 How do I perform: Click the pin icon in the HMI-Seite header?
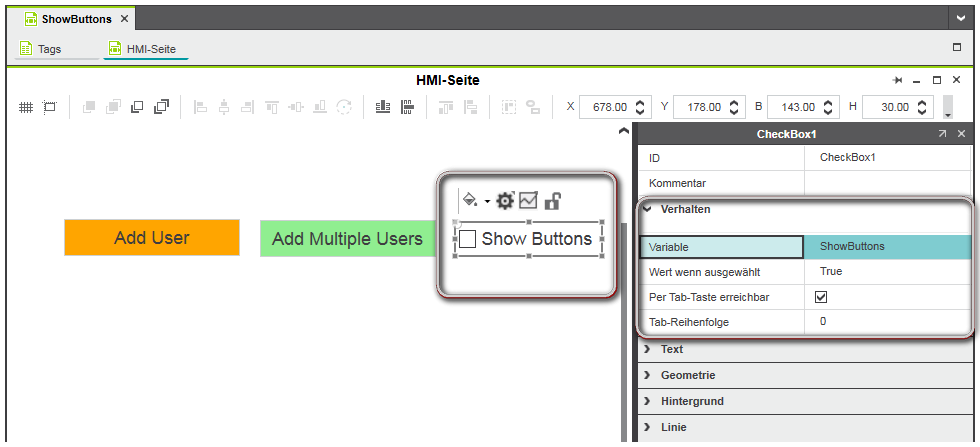pyautogui.click(x=897, y=80)
